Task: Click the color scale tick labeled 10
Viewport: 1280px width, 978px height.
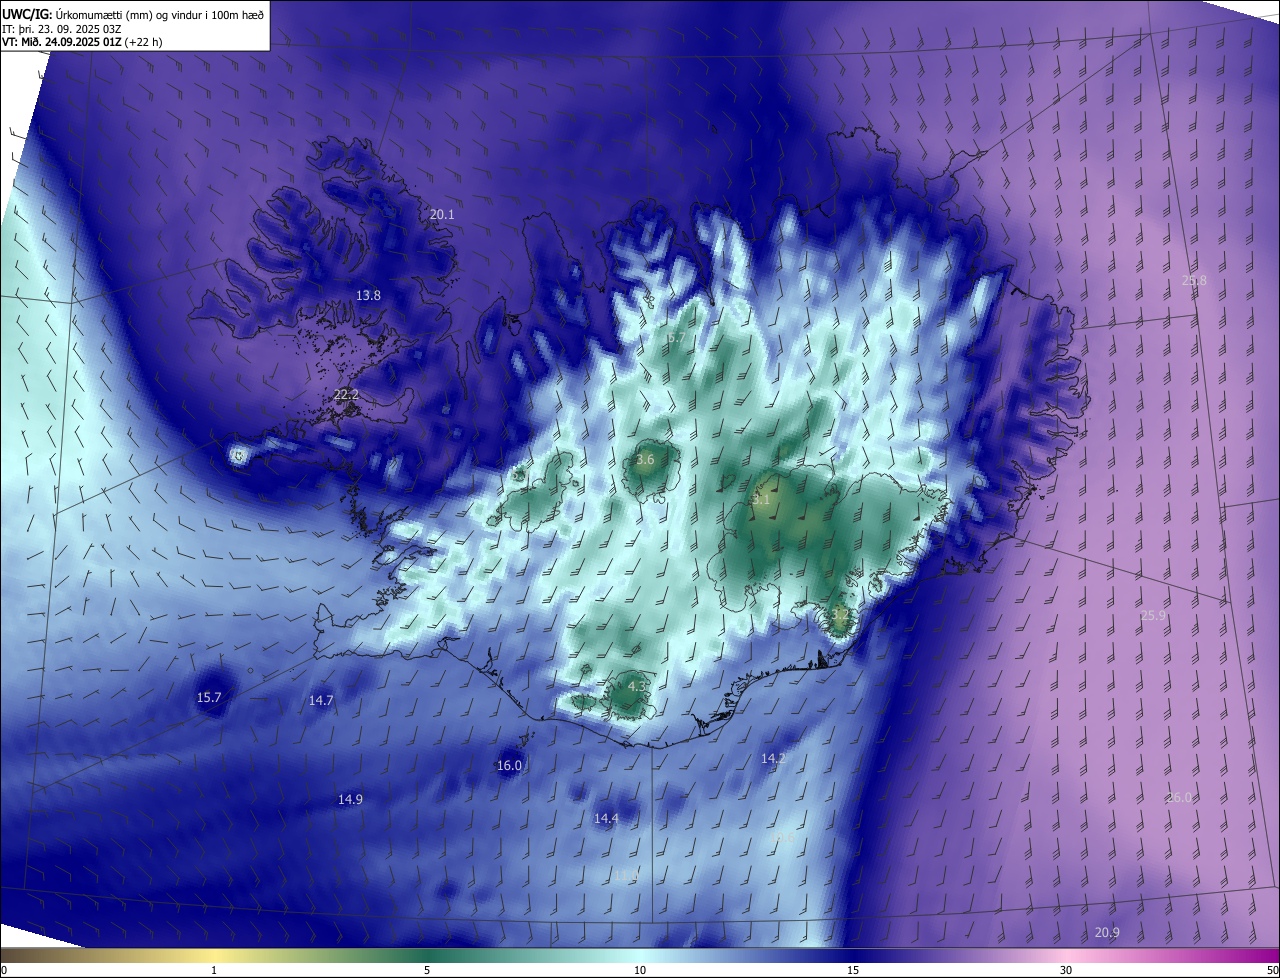Action: 640,970
